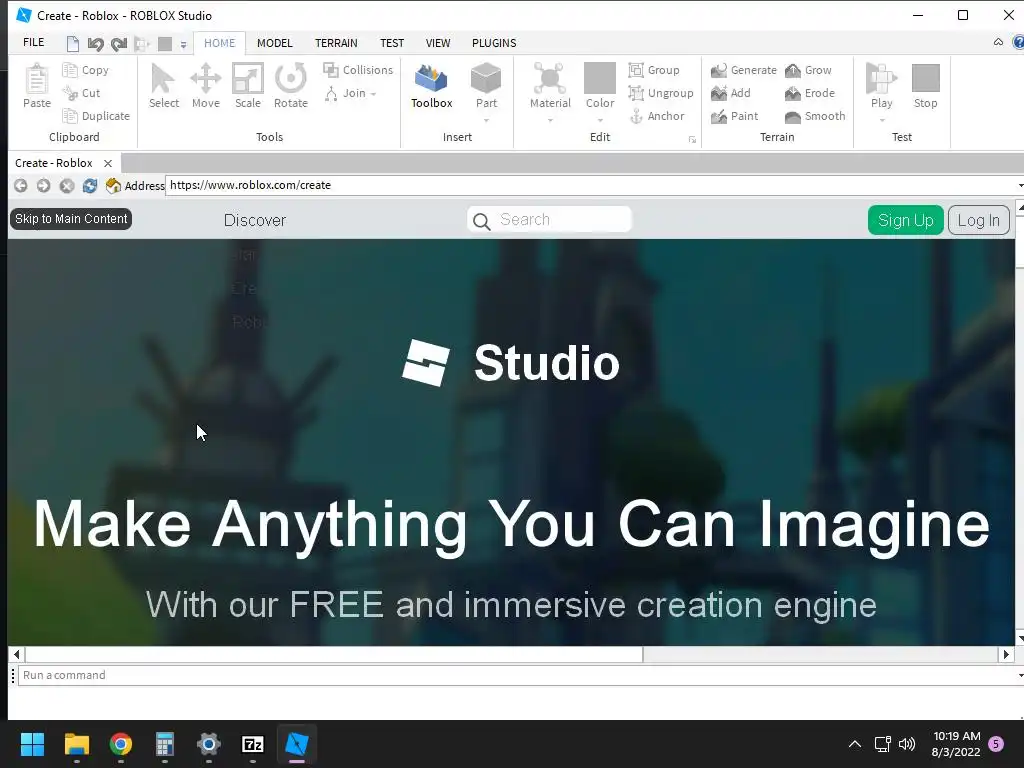1024x768 pixels.
Task: Open the Material picker icon
Action: [550, 79]
